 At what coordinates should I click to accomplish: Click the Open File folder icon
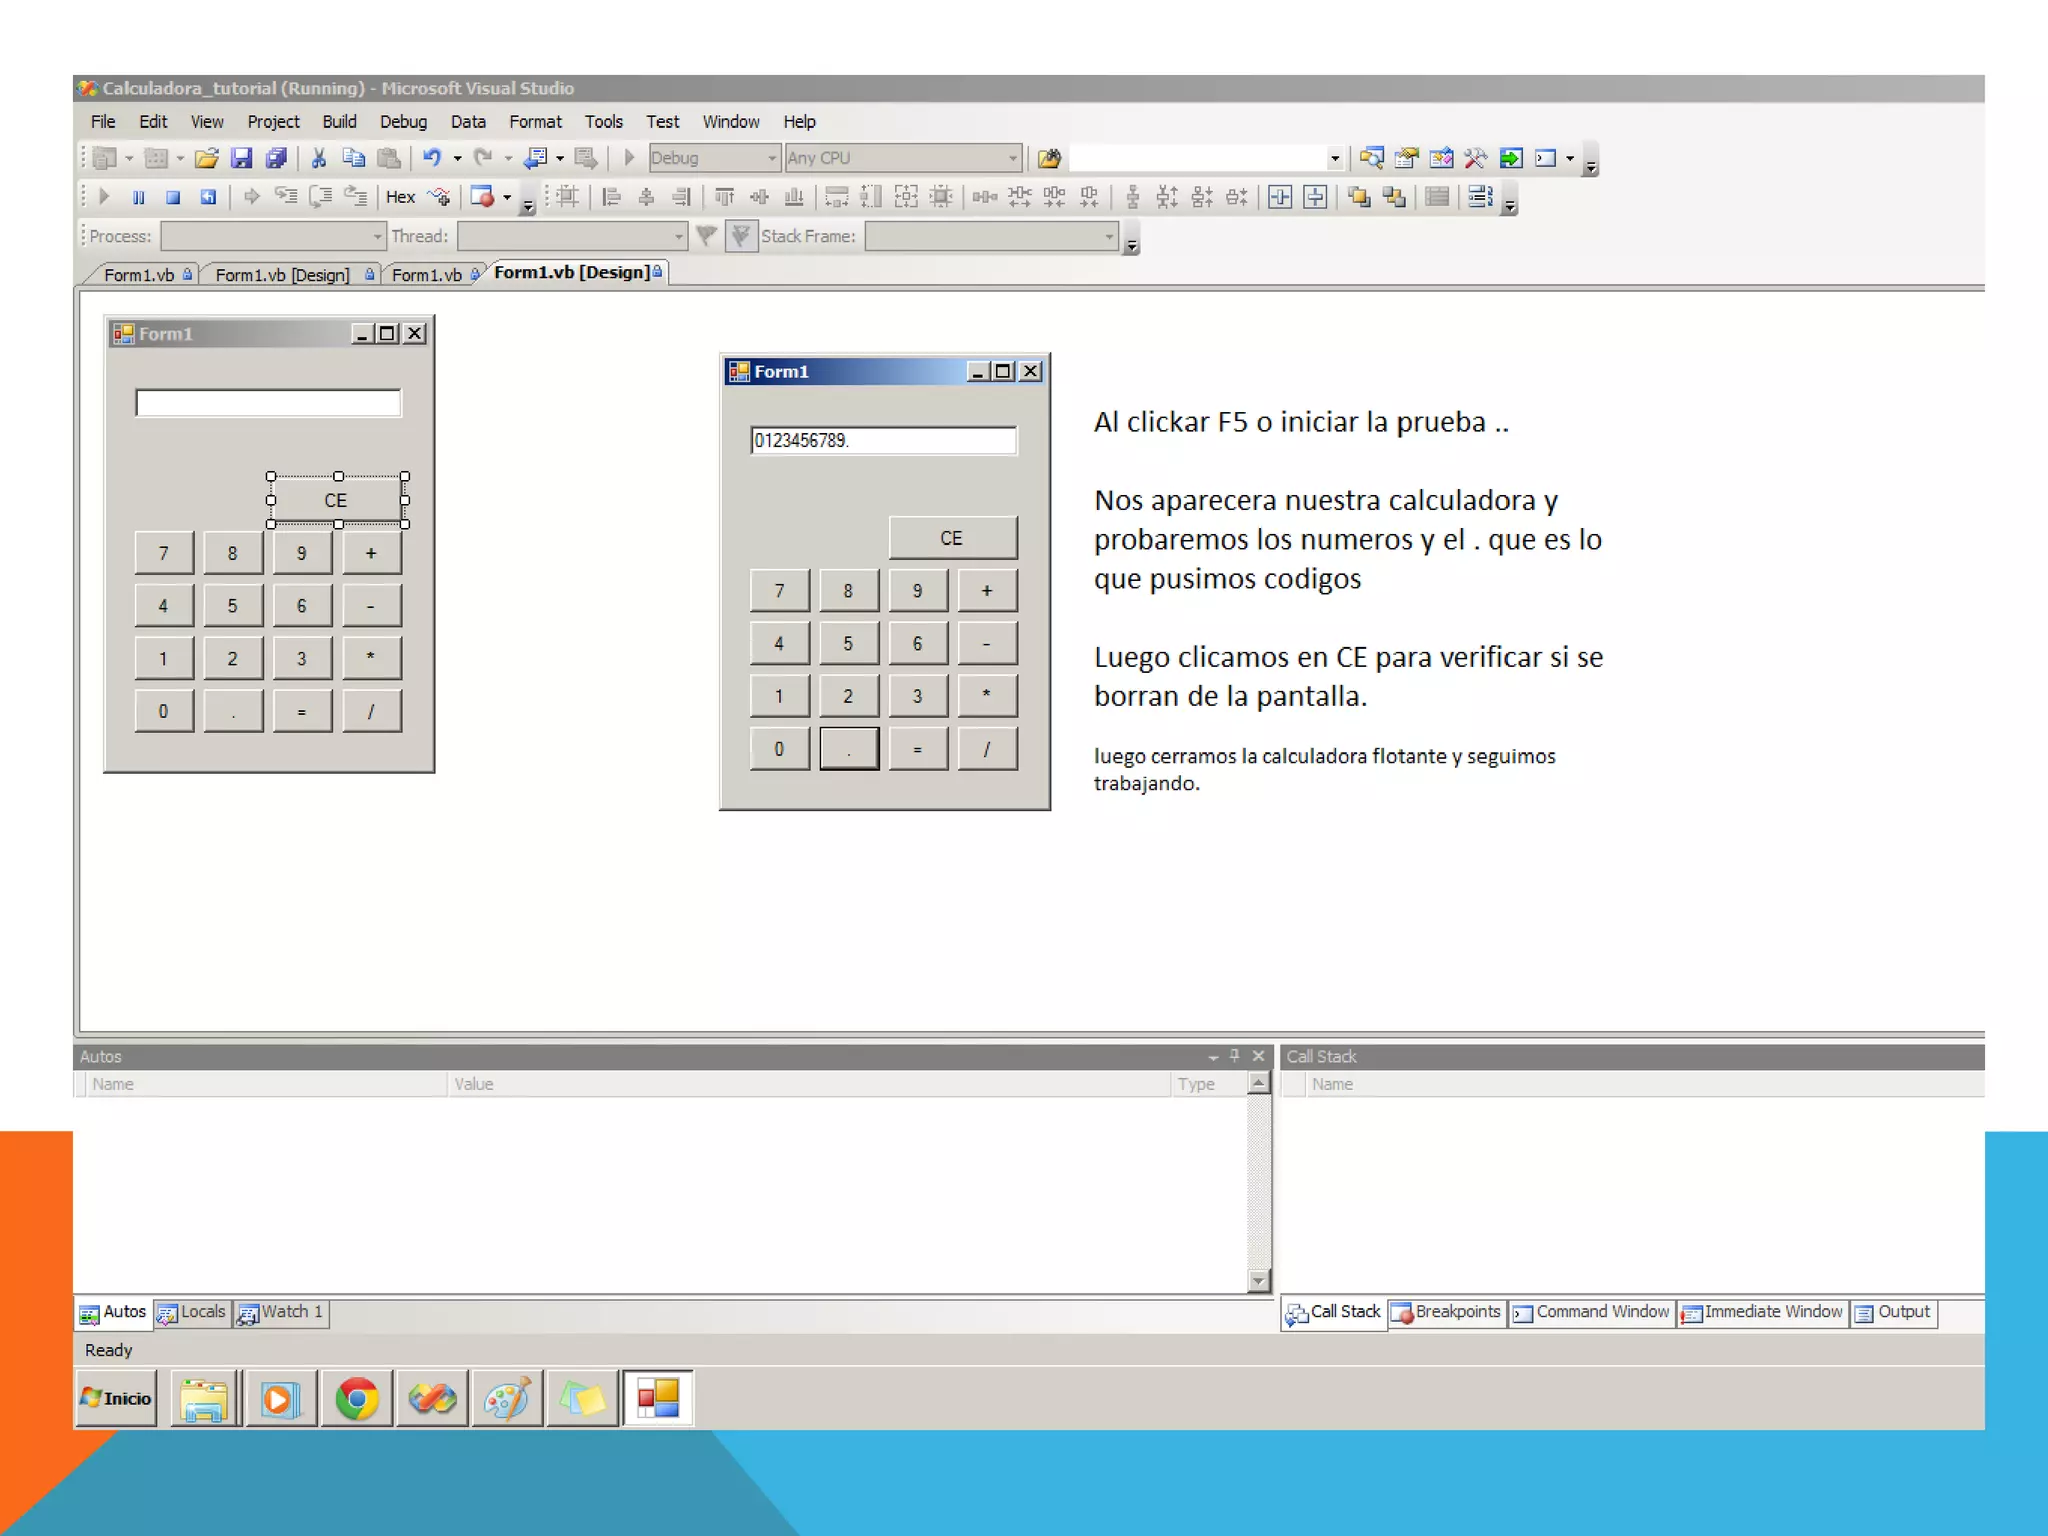206,158
